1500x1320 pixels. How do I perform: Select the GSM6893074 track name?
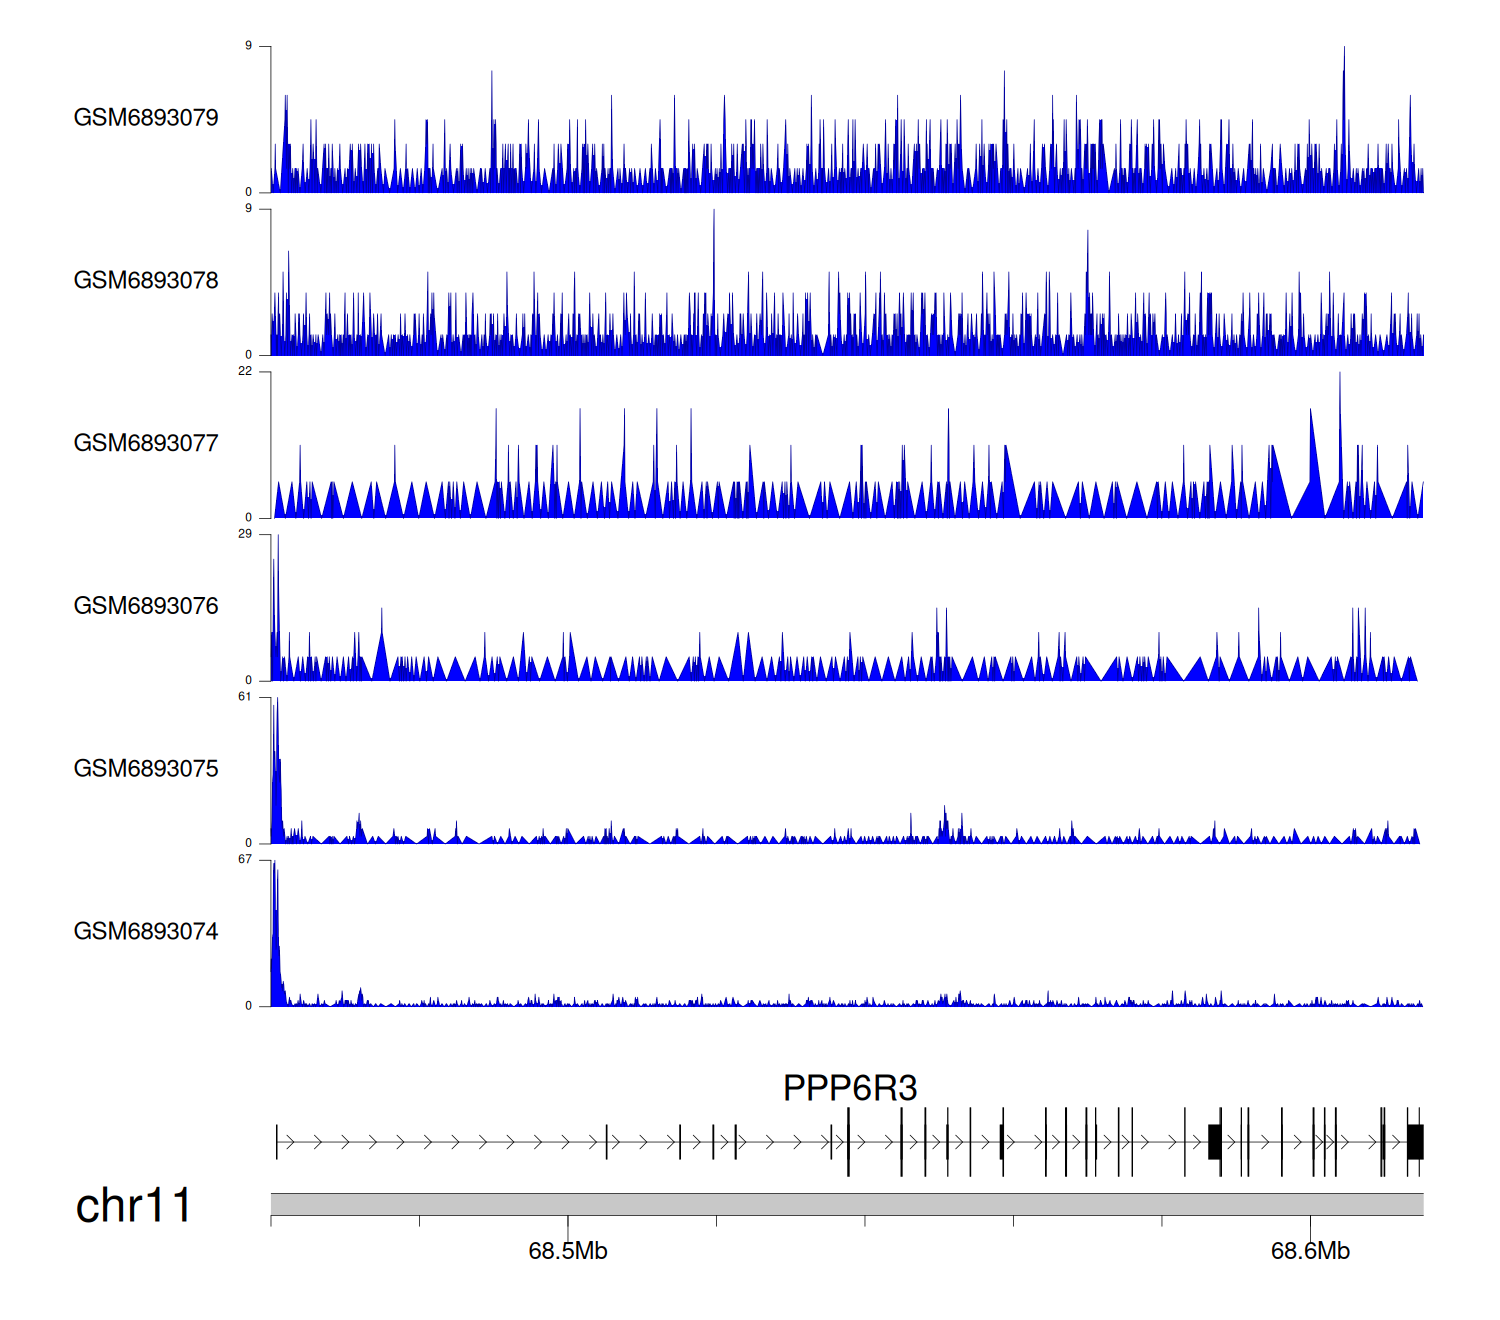[x=146, y=932]
